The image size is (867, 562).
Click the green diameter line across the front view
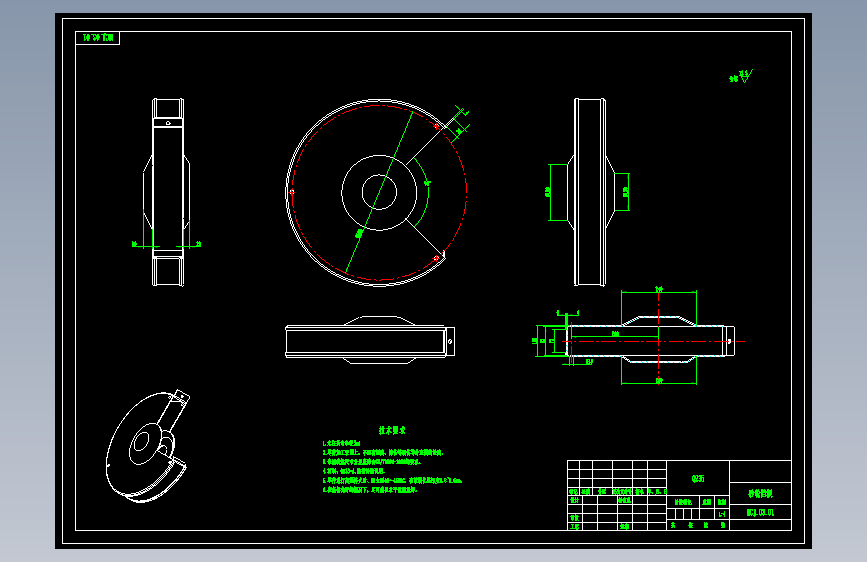(x=379, y=192)
